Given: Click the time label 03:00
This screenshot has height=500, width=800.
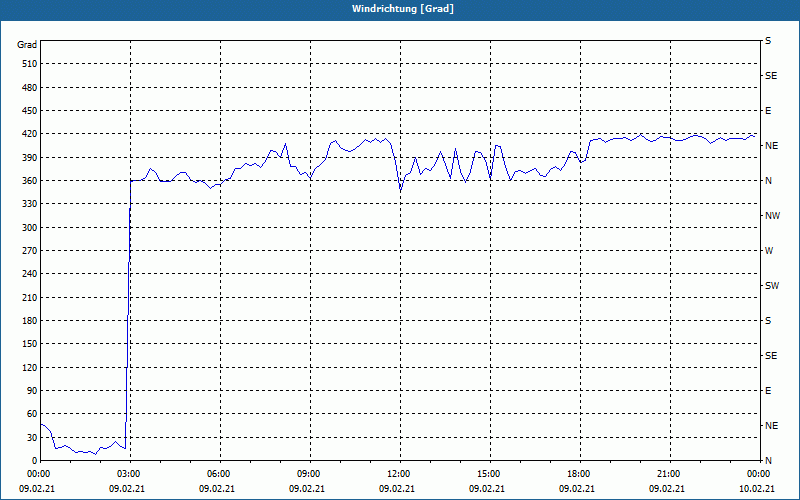Looking at the screenshot, I should 130,474.
